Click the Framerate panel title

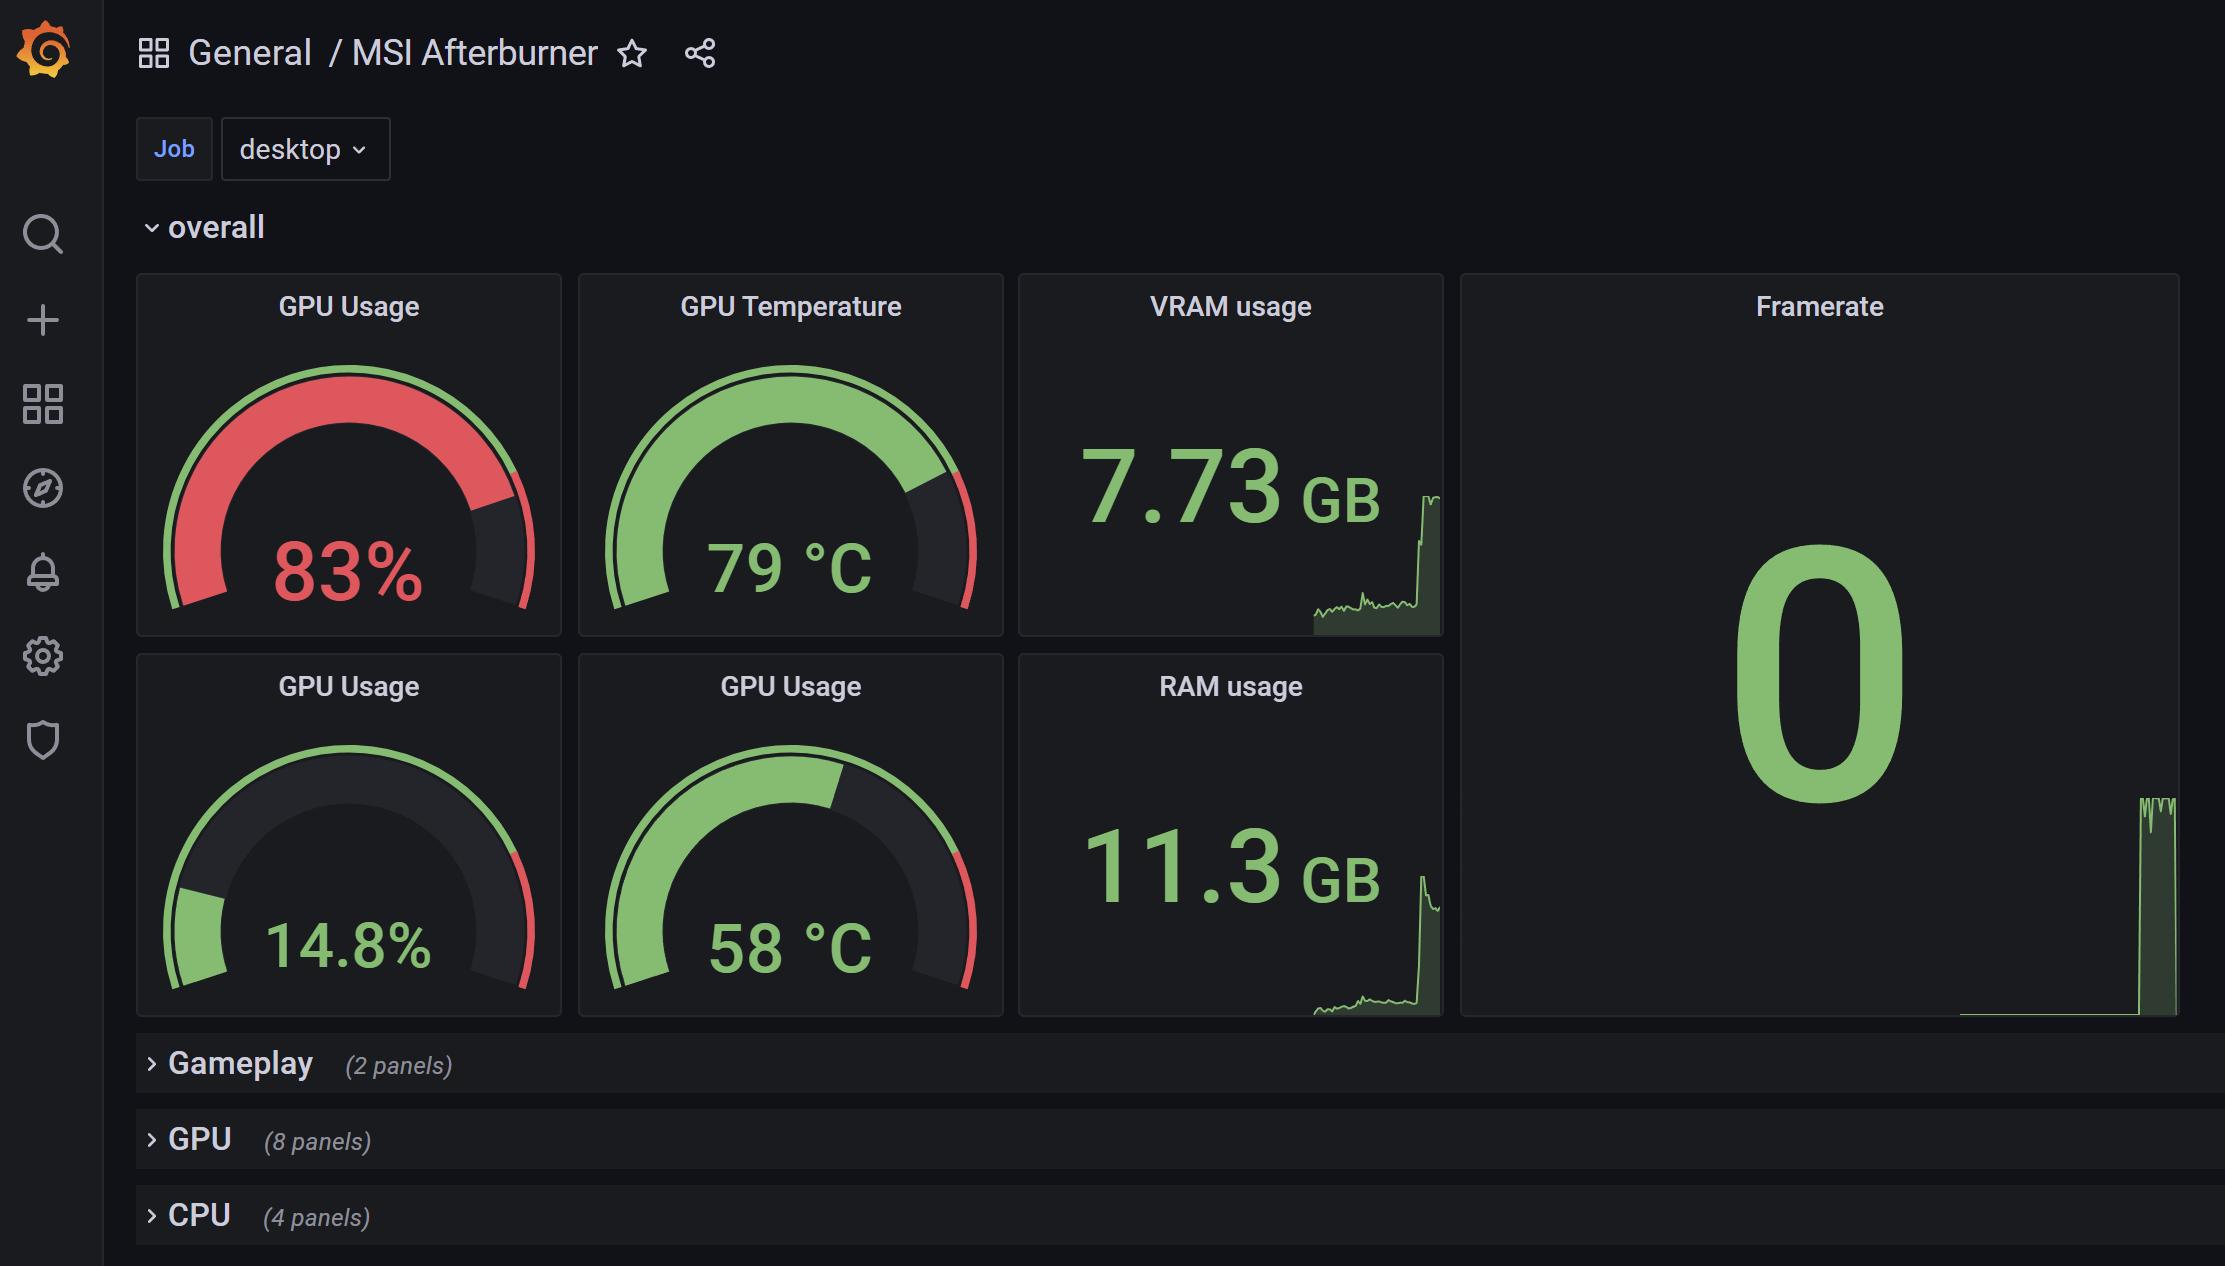[1820, 306]
